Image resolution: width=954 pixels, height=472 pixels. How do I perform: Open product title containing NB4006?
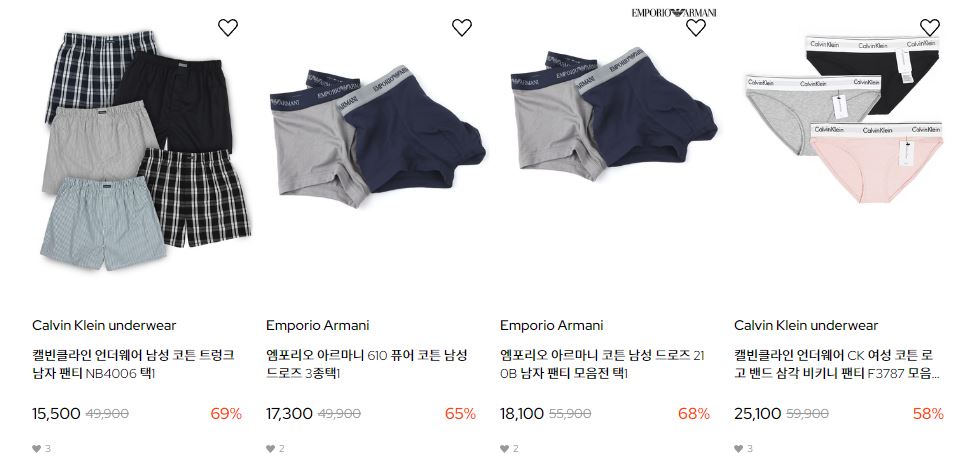point(133,364)
